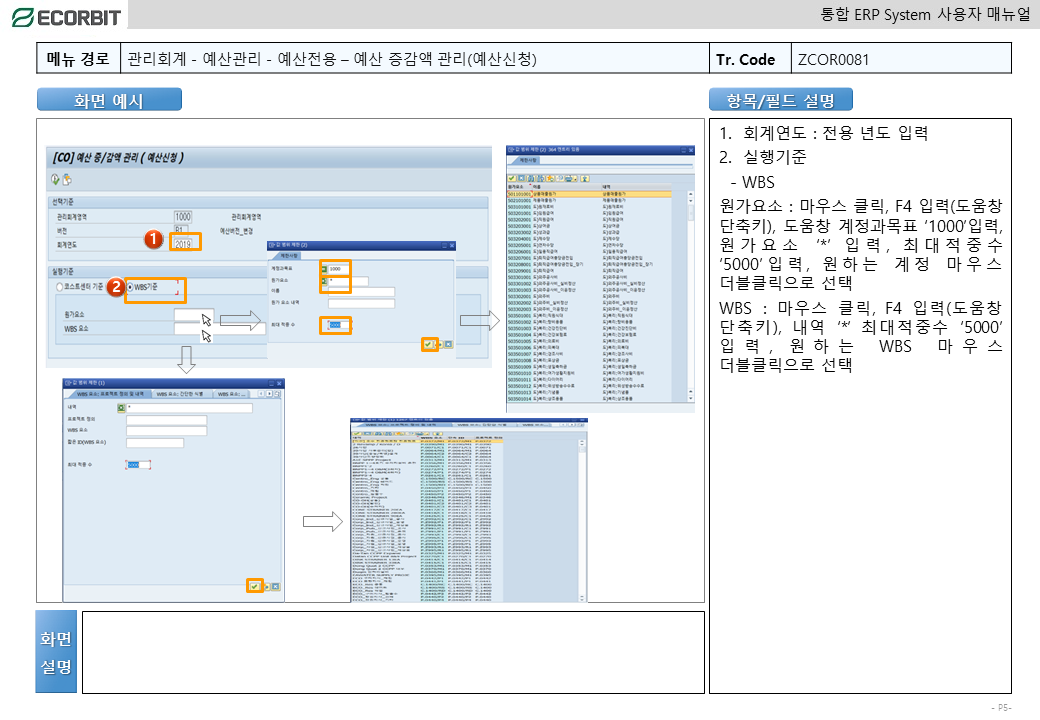Viewport: 1040px width, 720px height.
Task: Click the 화면 예시 section header button
Action: coord(109,100)
